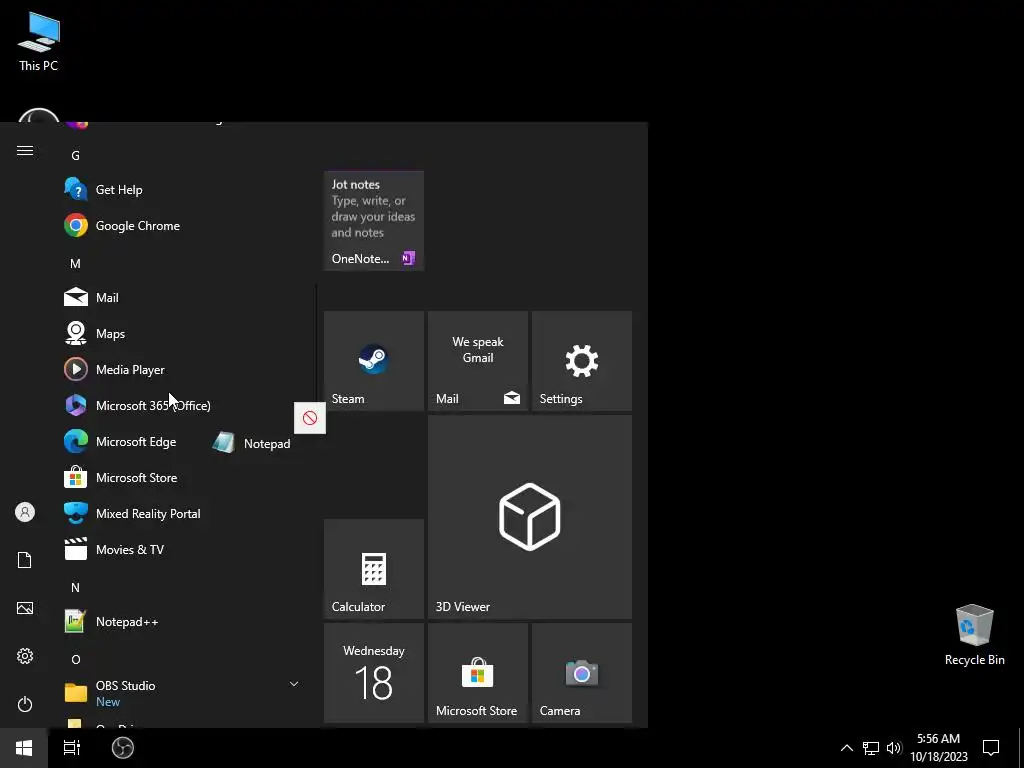Click the letter O section header
The height and width of the screenshot is (768, 1024).
tap(75, 659)
